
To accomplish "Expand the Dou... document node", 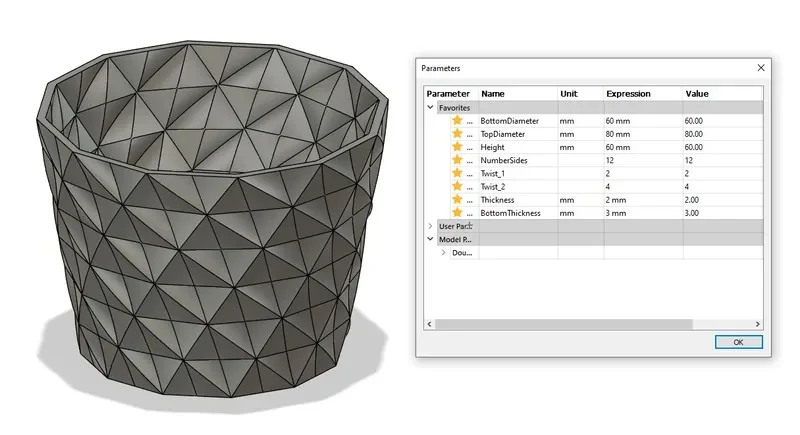I will click(x=443, y=252).
